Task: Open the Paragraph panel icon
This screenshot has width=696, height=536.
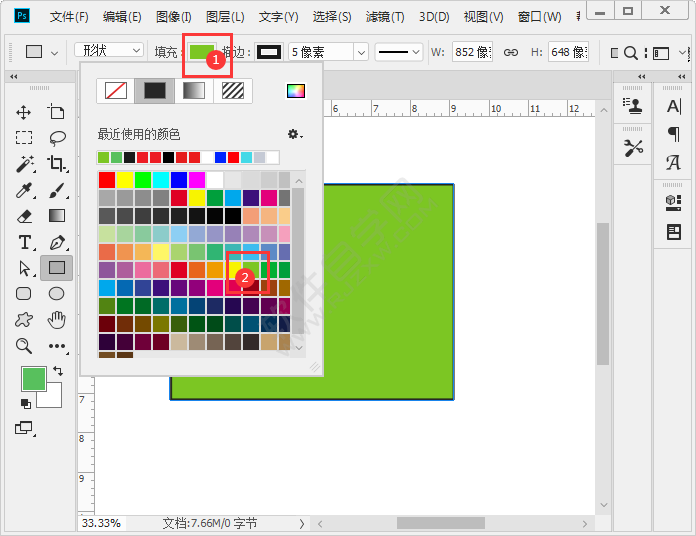Action: 674,134
